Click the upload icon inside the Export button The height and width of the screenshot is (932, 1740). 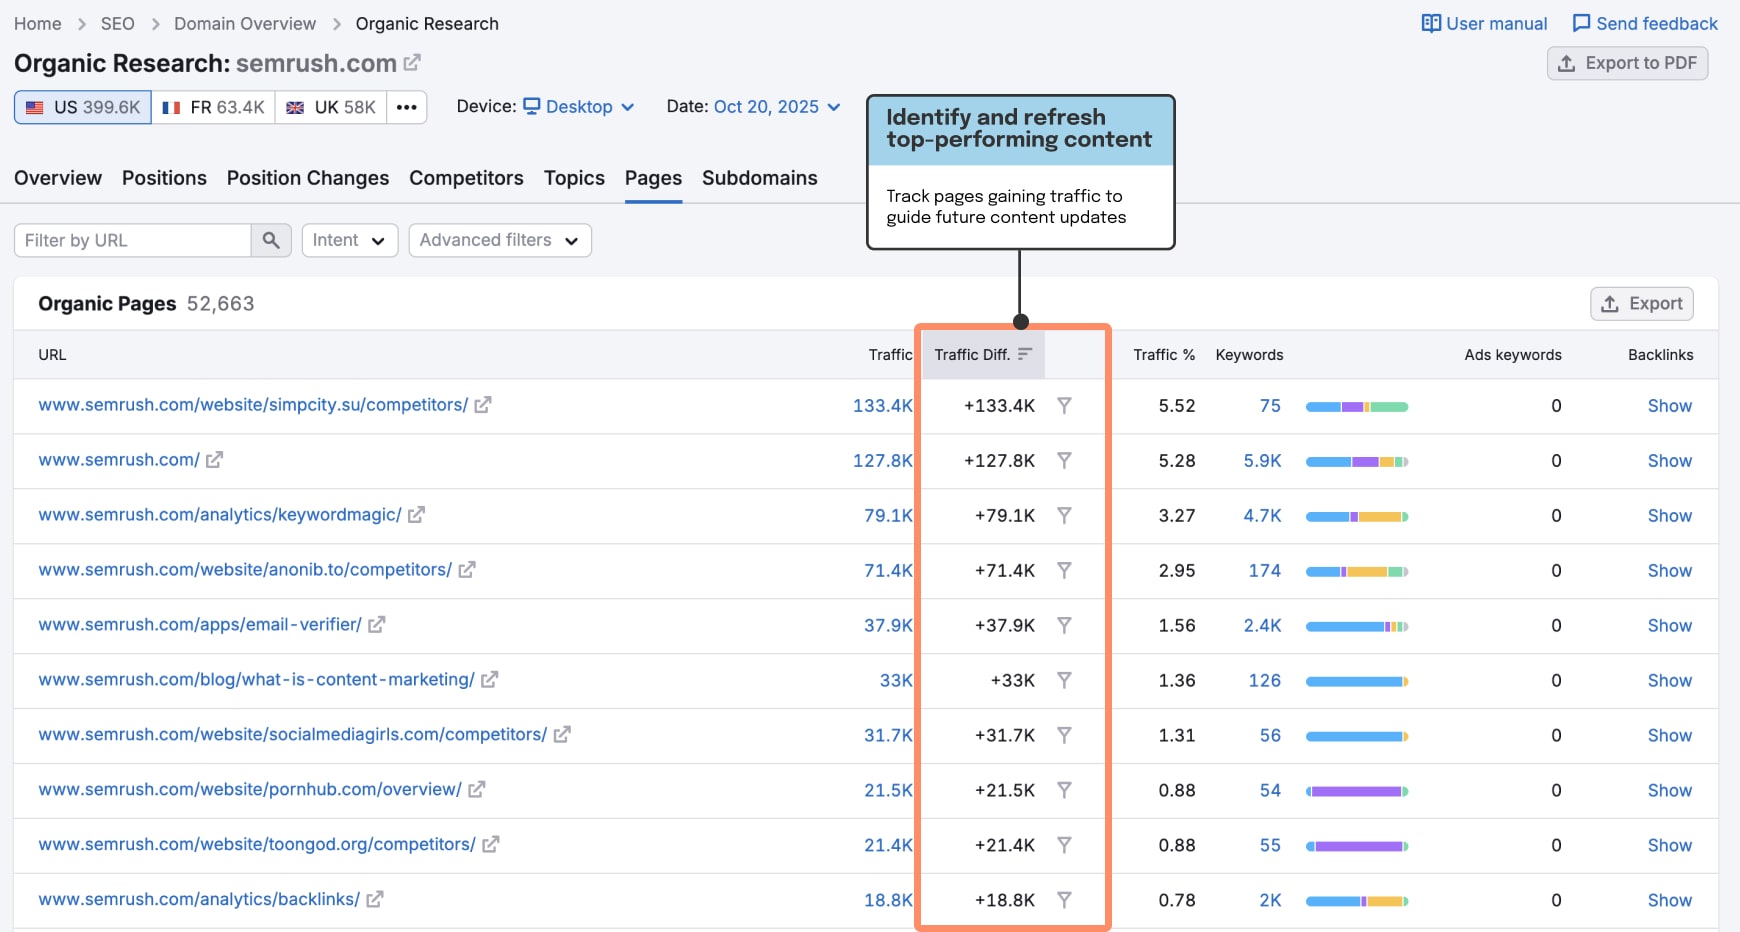[1611, 303]
